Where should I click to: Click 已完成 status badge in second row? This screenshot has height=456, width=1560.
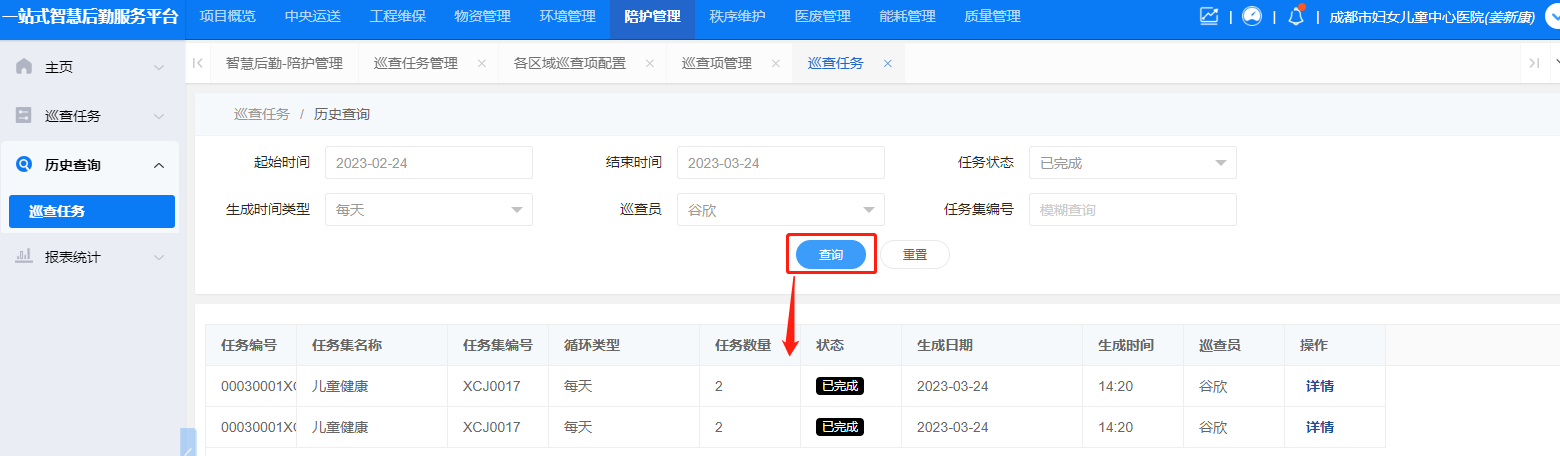coord(840,427)
